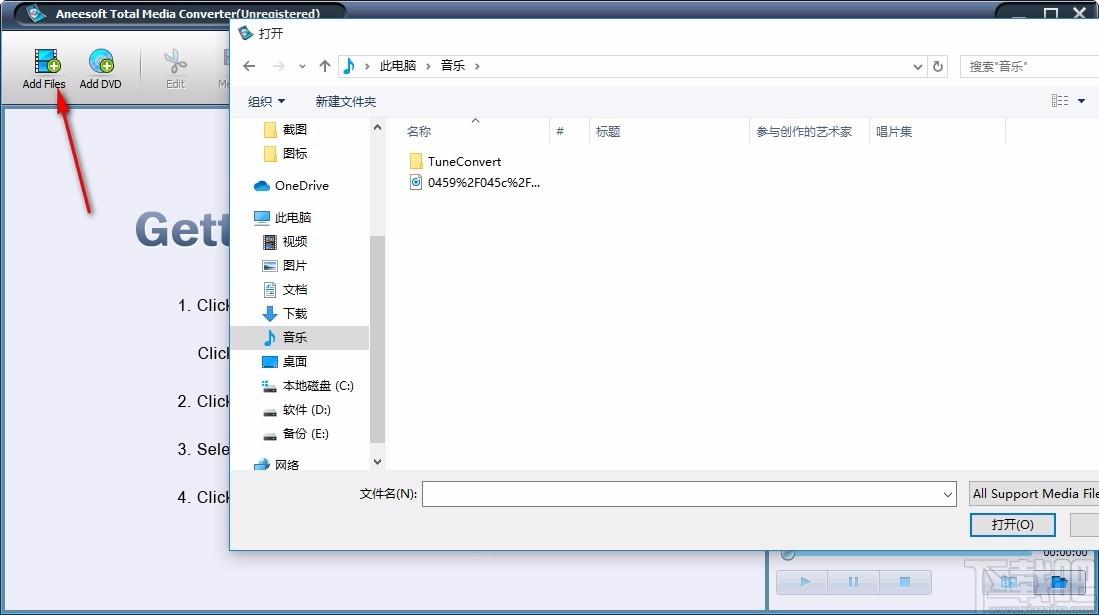Click the Add Files toolbar icon
The image size is (1099, 615).
(x=46, y=62)
